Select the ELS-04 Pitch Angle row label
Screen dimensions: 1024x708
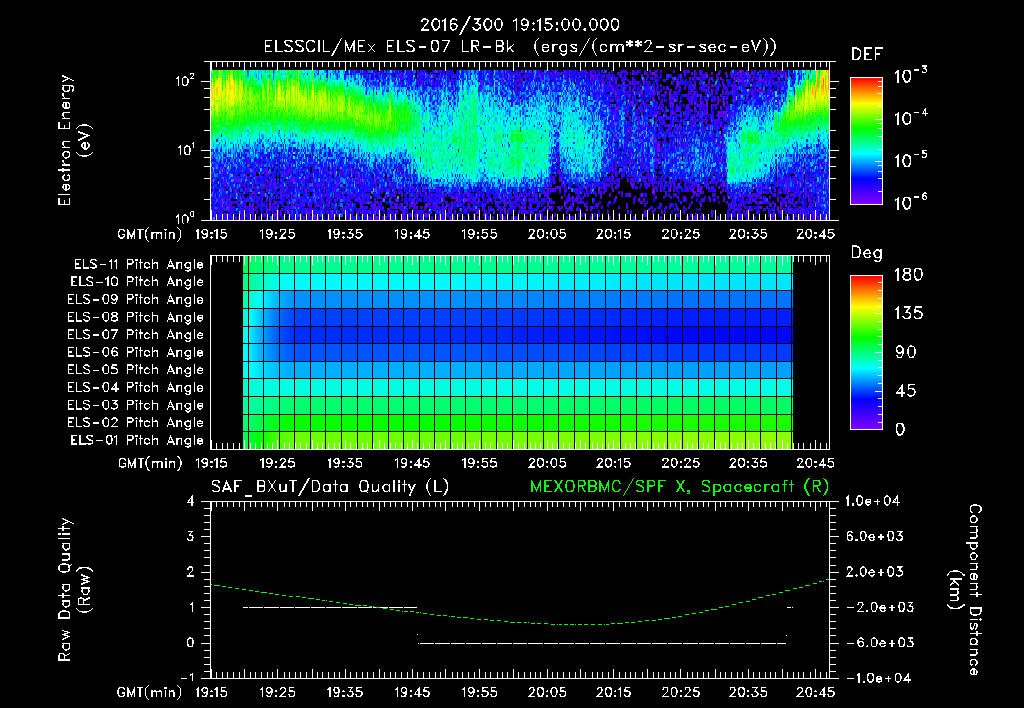pyautogui.click(x=135, y=387)
